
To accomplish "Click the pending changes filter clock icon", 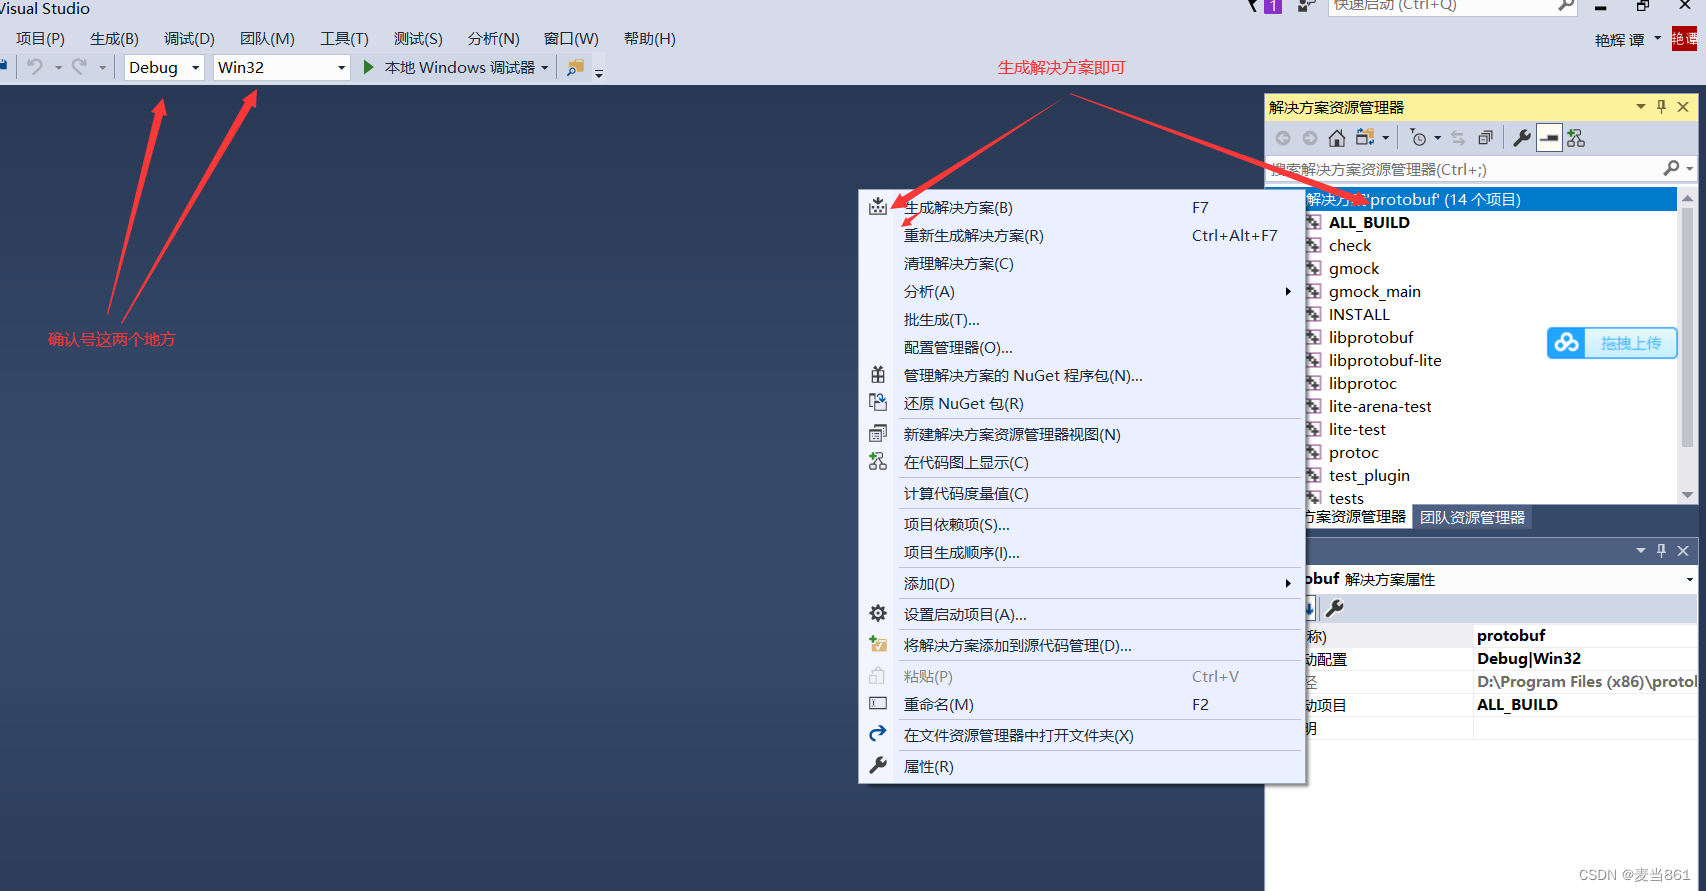I will [x=1418, y=138].
